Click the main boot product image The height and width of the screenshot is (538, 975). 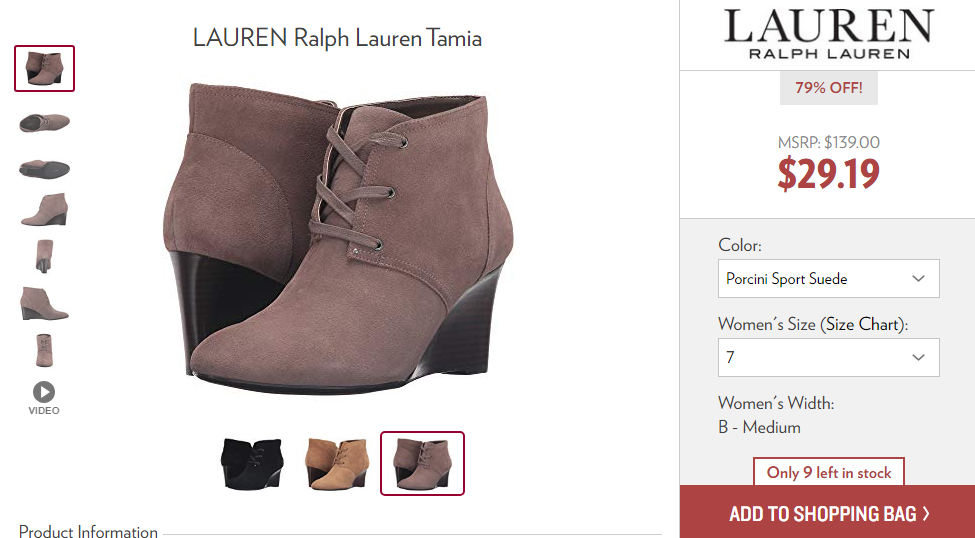338,238
